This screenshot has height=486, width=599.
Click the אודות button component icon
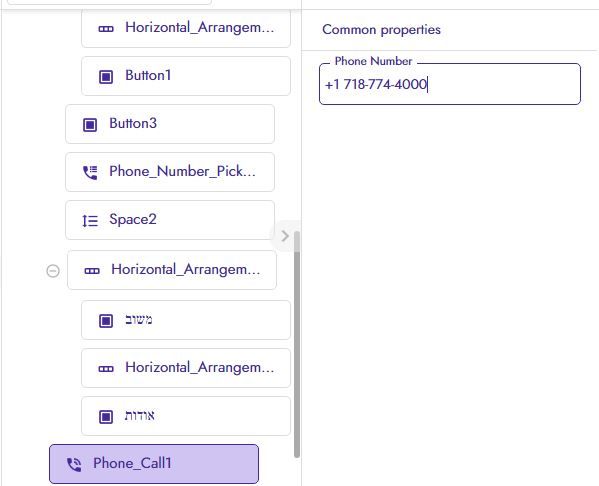point(106,416)
